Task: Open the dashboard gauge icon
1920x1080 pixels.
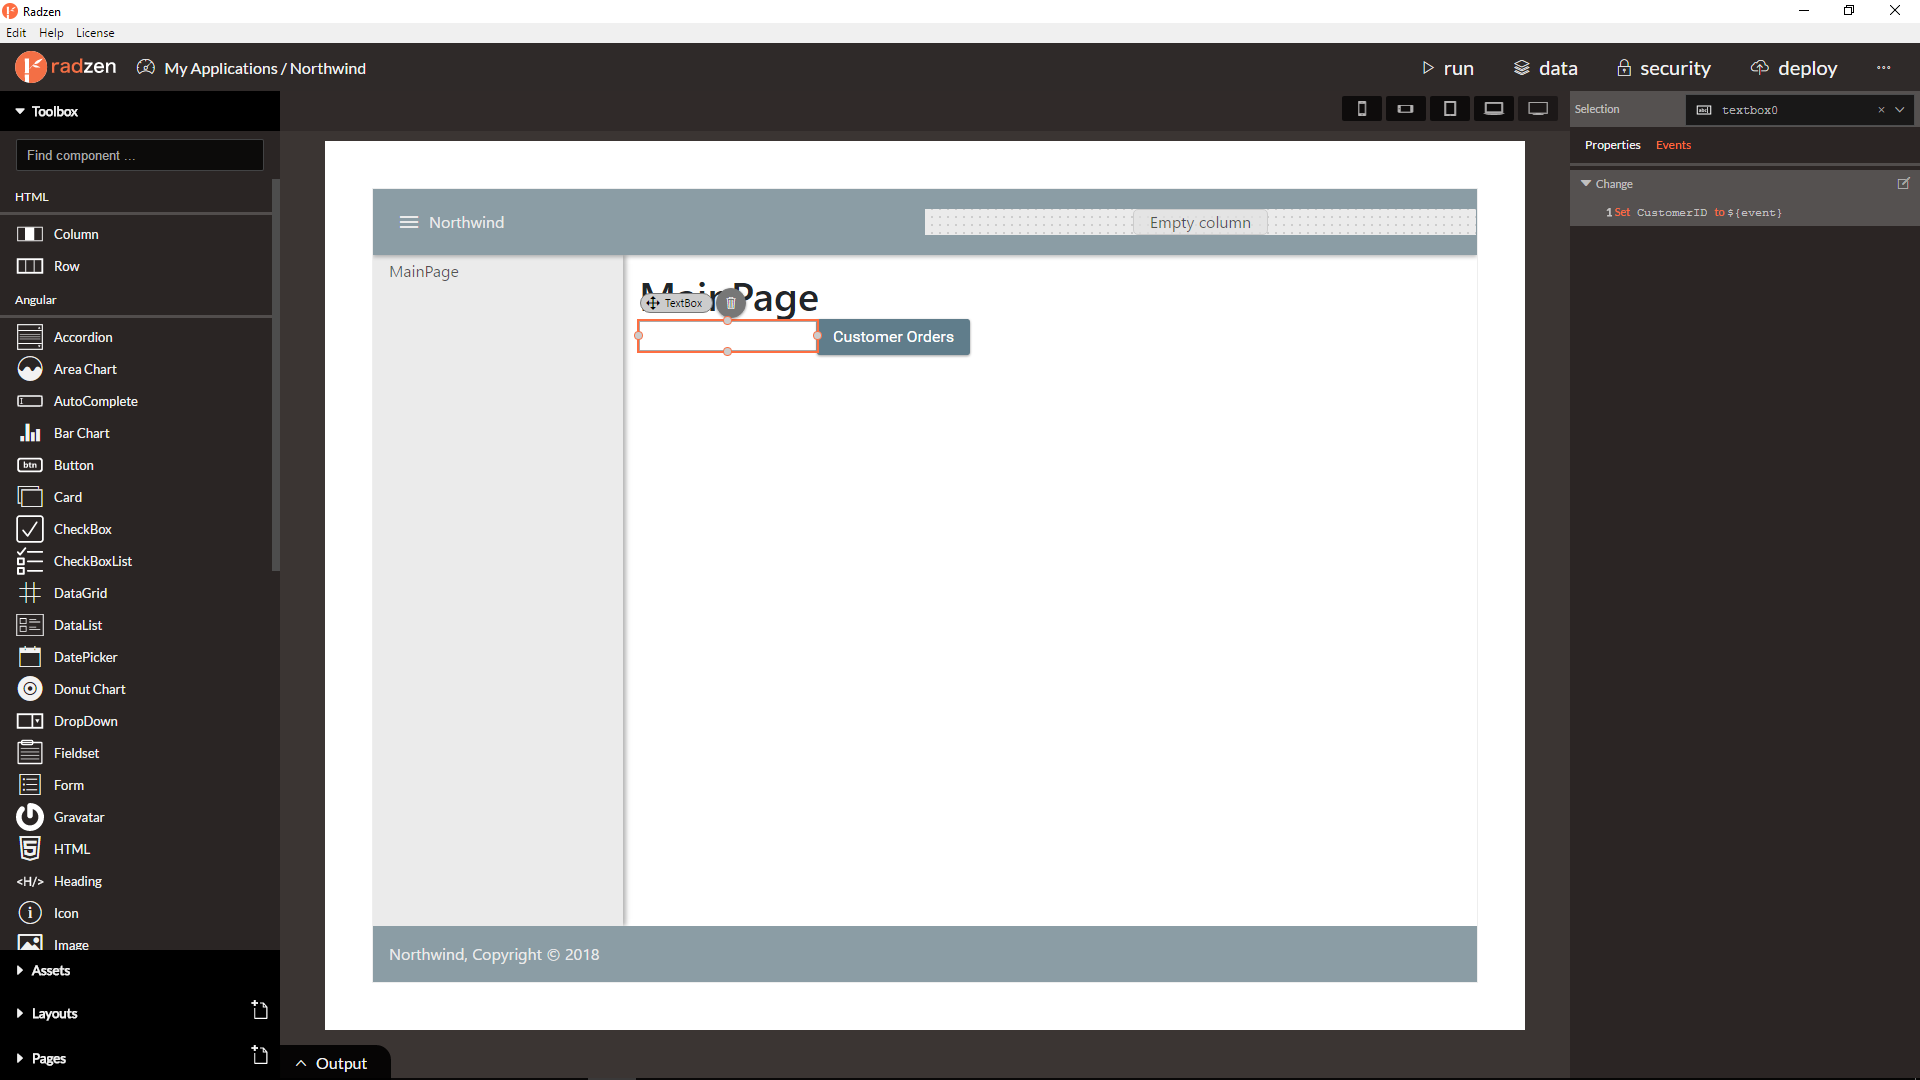Action: [x=146, y=67]
